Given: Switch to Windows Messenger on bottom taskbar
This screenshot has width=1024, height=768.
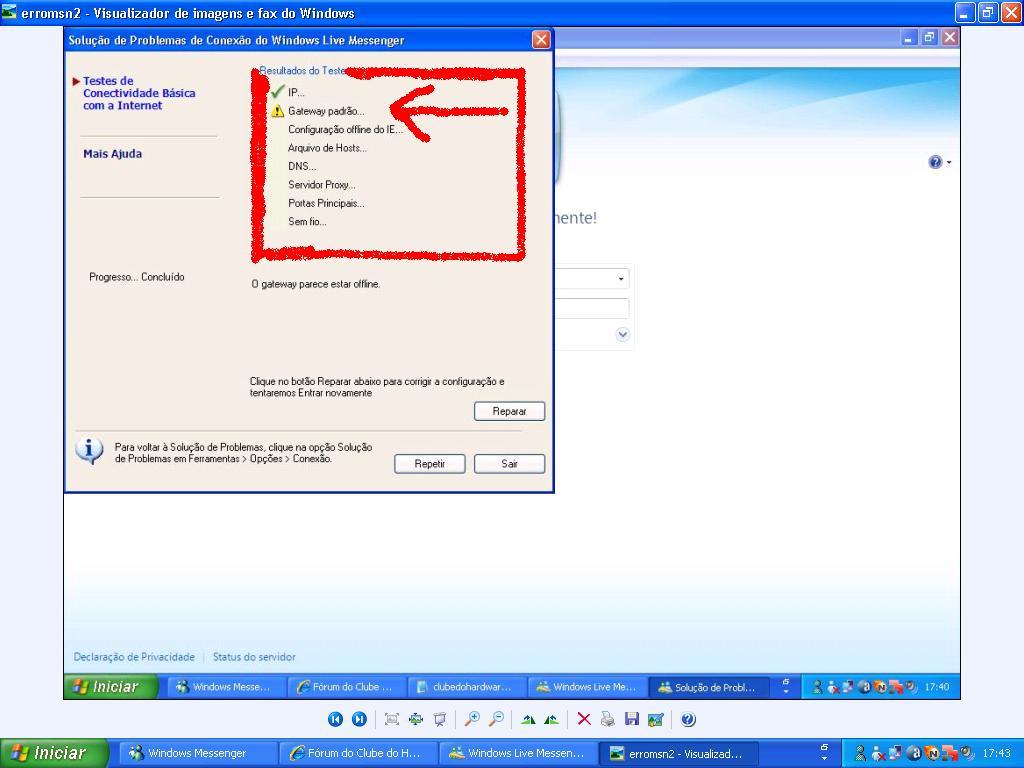Looking at the screenshot, I should (199, 753).
